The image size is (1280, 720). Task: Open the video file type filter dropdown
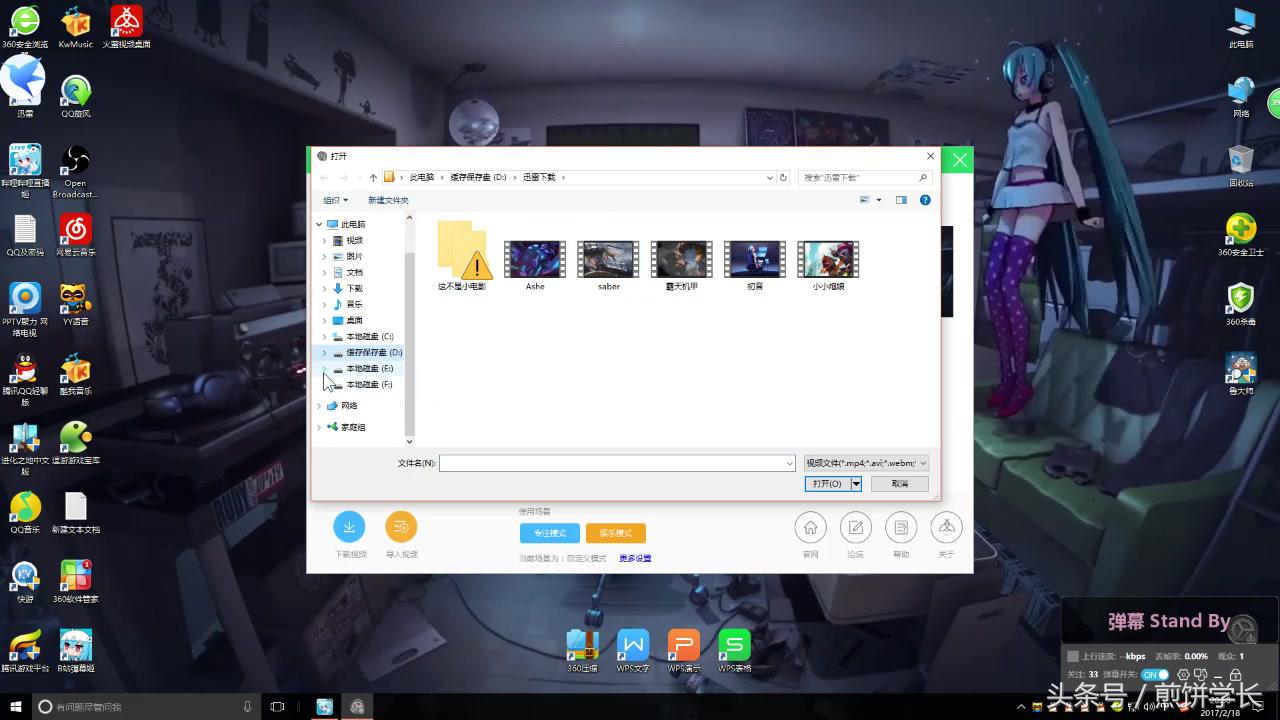click(x=866, y=463)
